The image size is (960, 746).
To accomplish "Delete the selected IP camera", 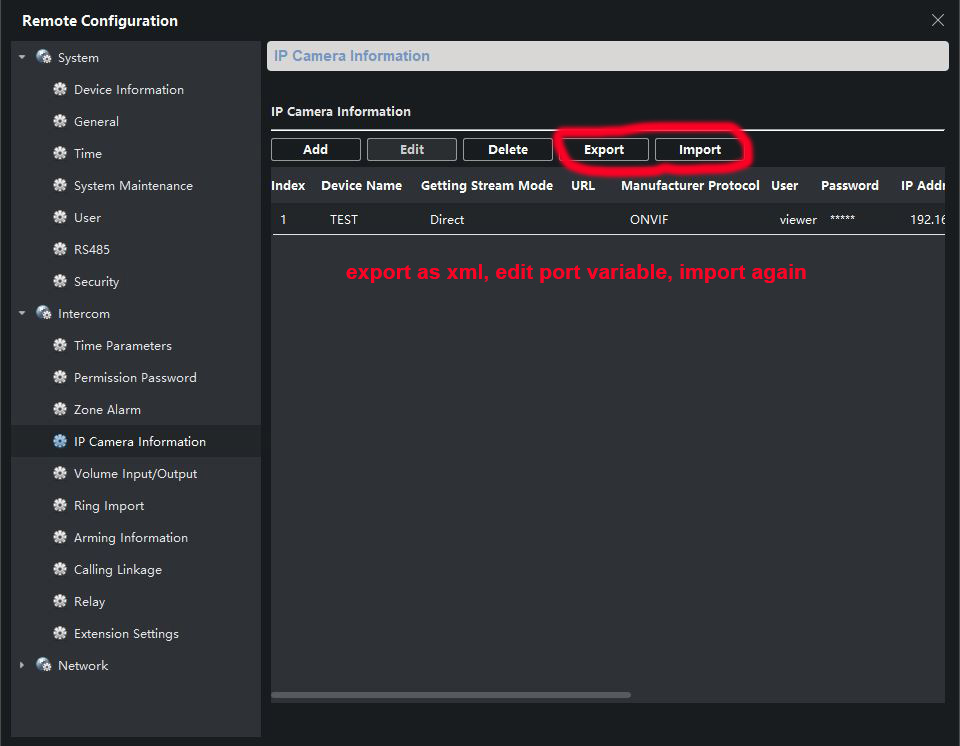I will click(508, 150).
